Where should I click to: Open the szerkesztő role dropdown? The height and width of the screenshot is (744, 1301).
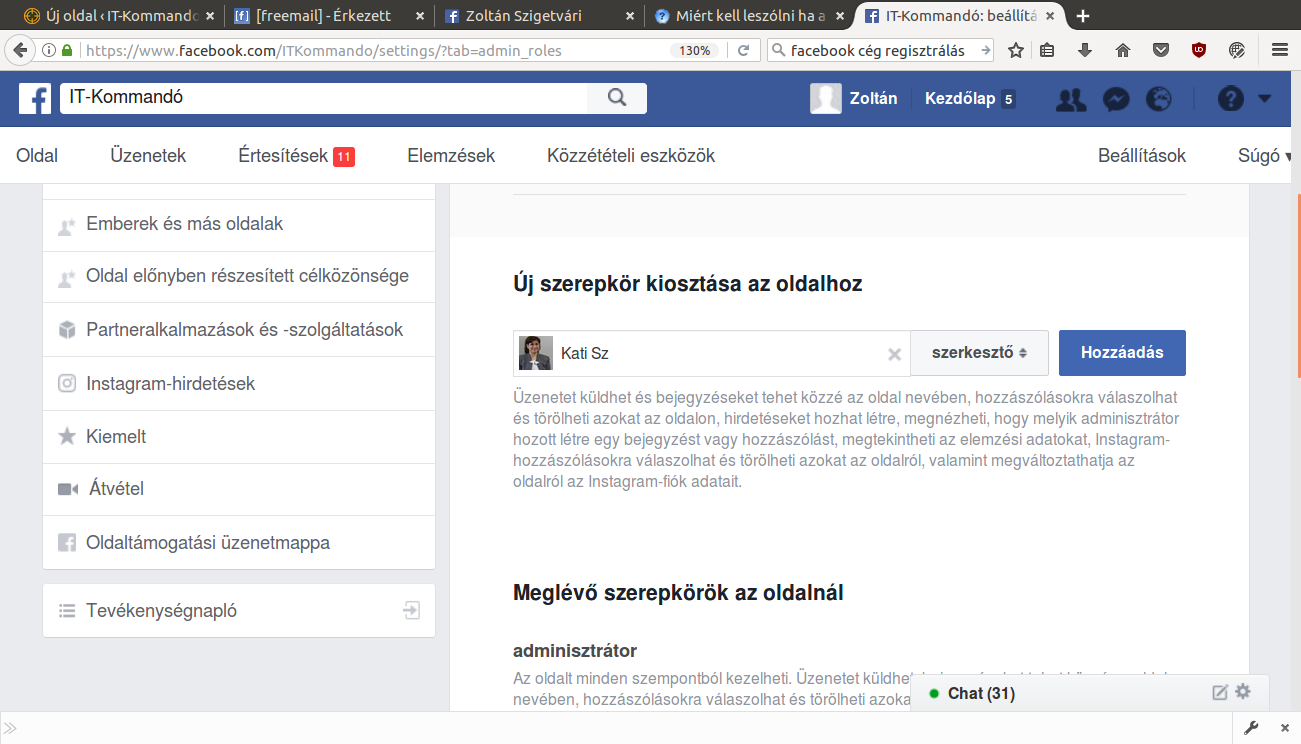click(x=979, y=353)
